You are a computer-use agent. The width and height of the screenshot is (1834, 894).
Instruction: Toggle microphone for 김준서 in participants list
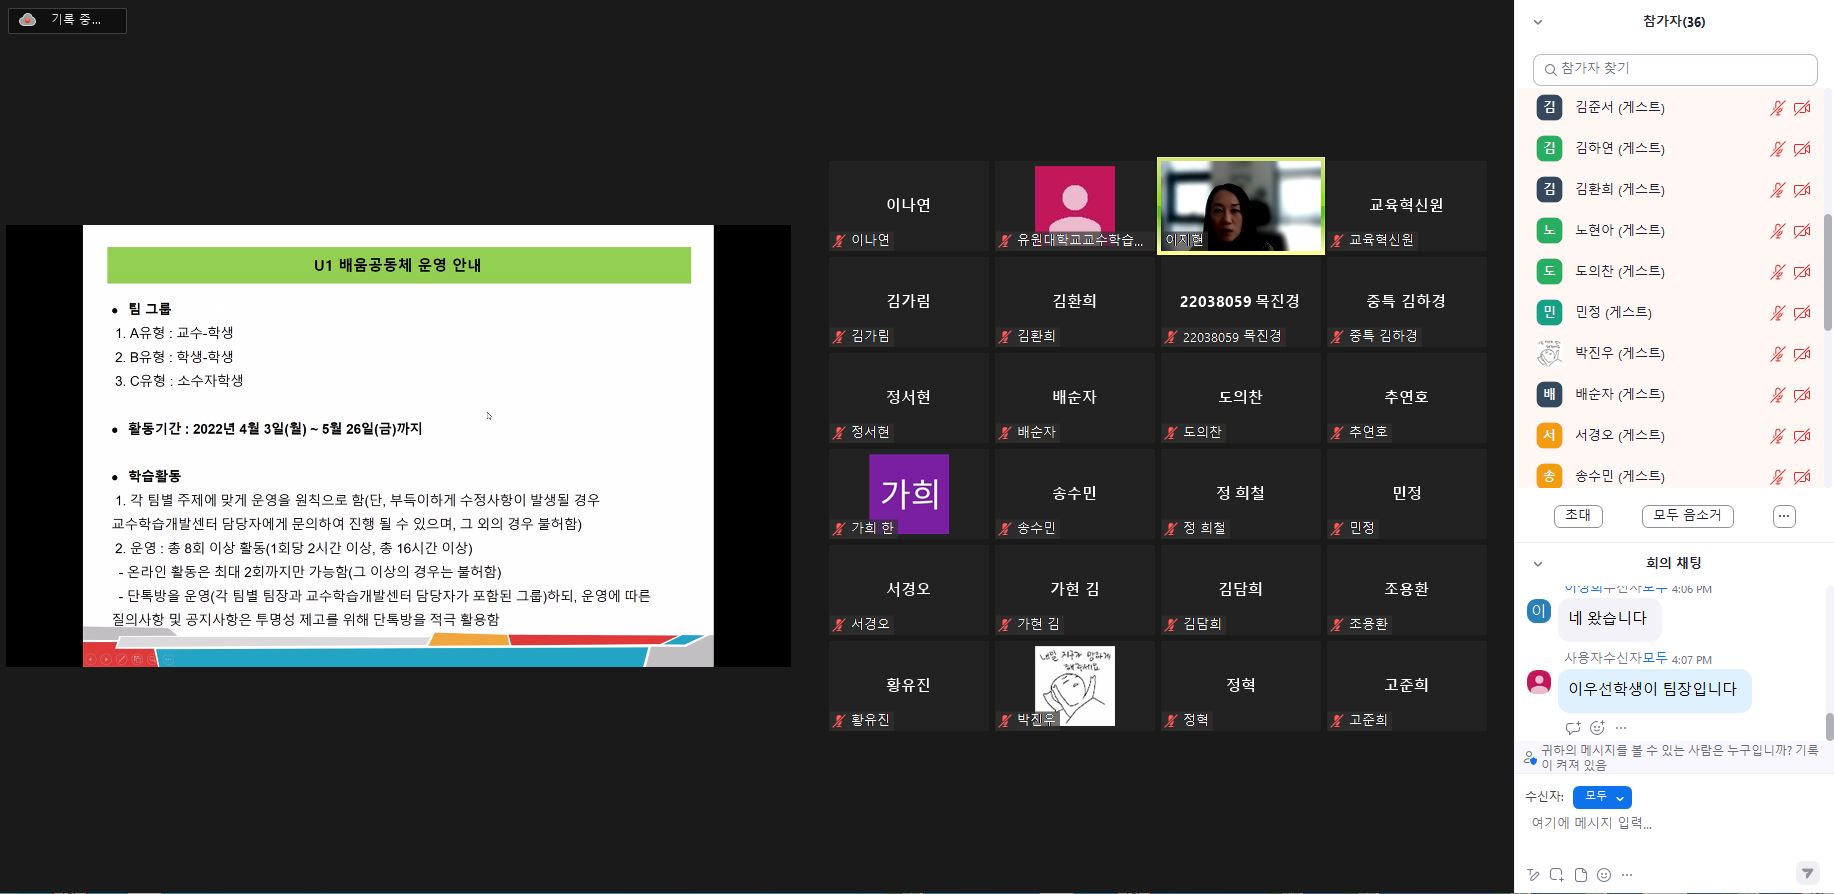click(x=1777, y=108)
